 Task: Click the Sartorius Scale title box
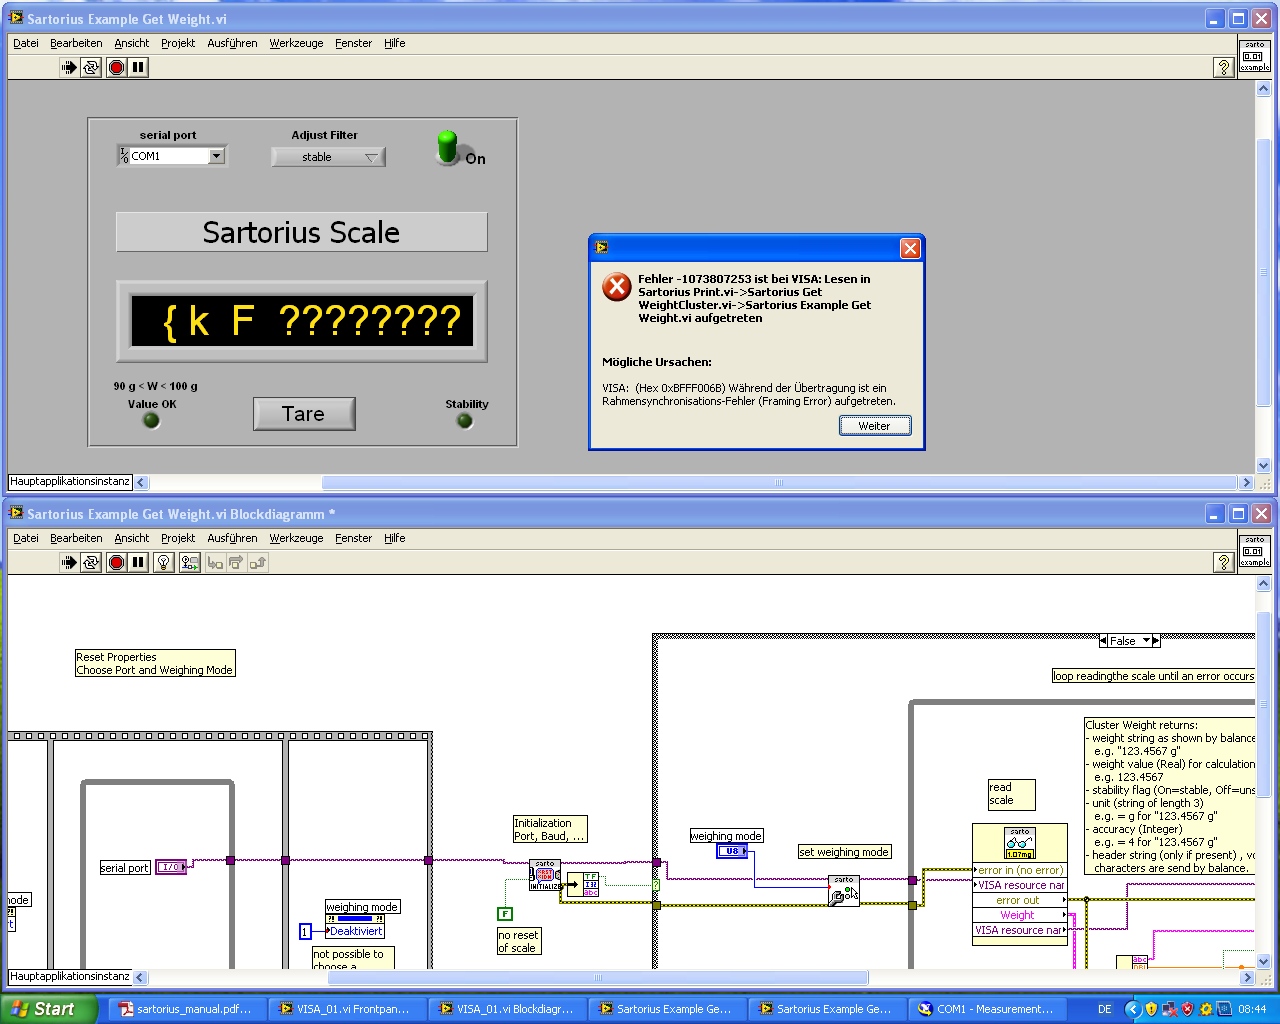pos(302,232)
